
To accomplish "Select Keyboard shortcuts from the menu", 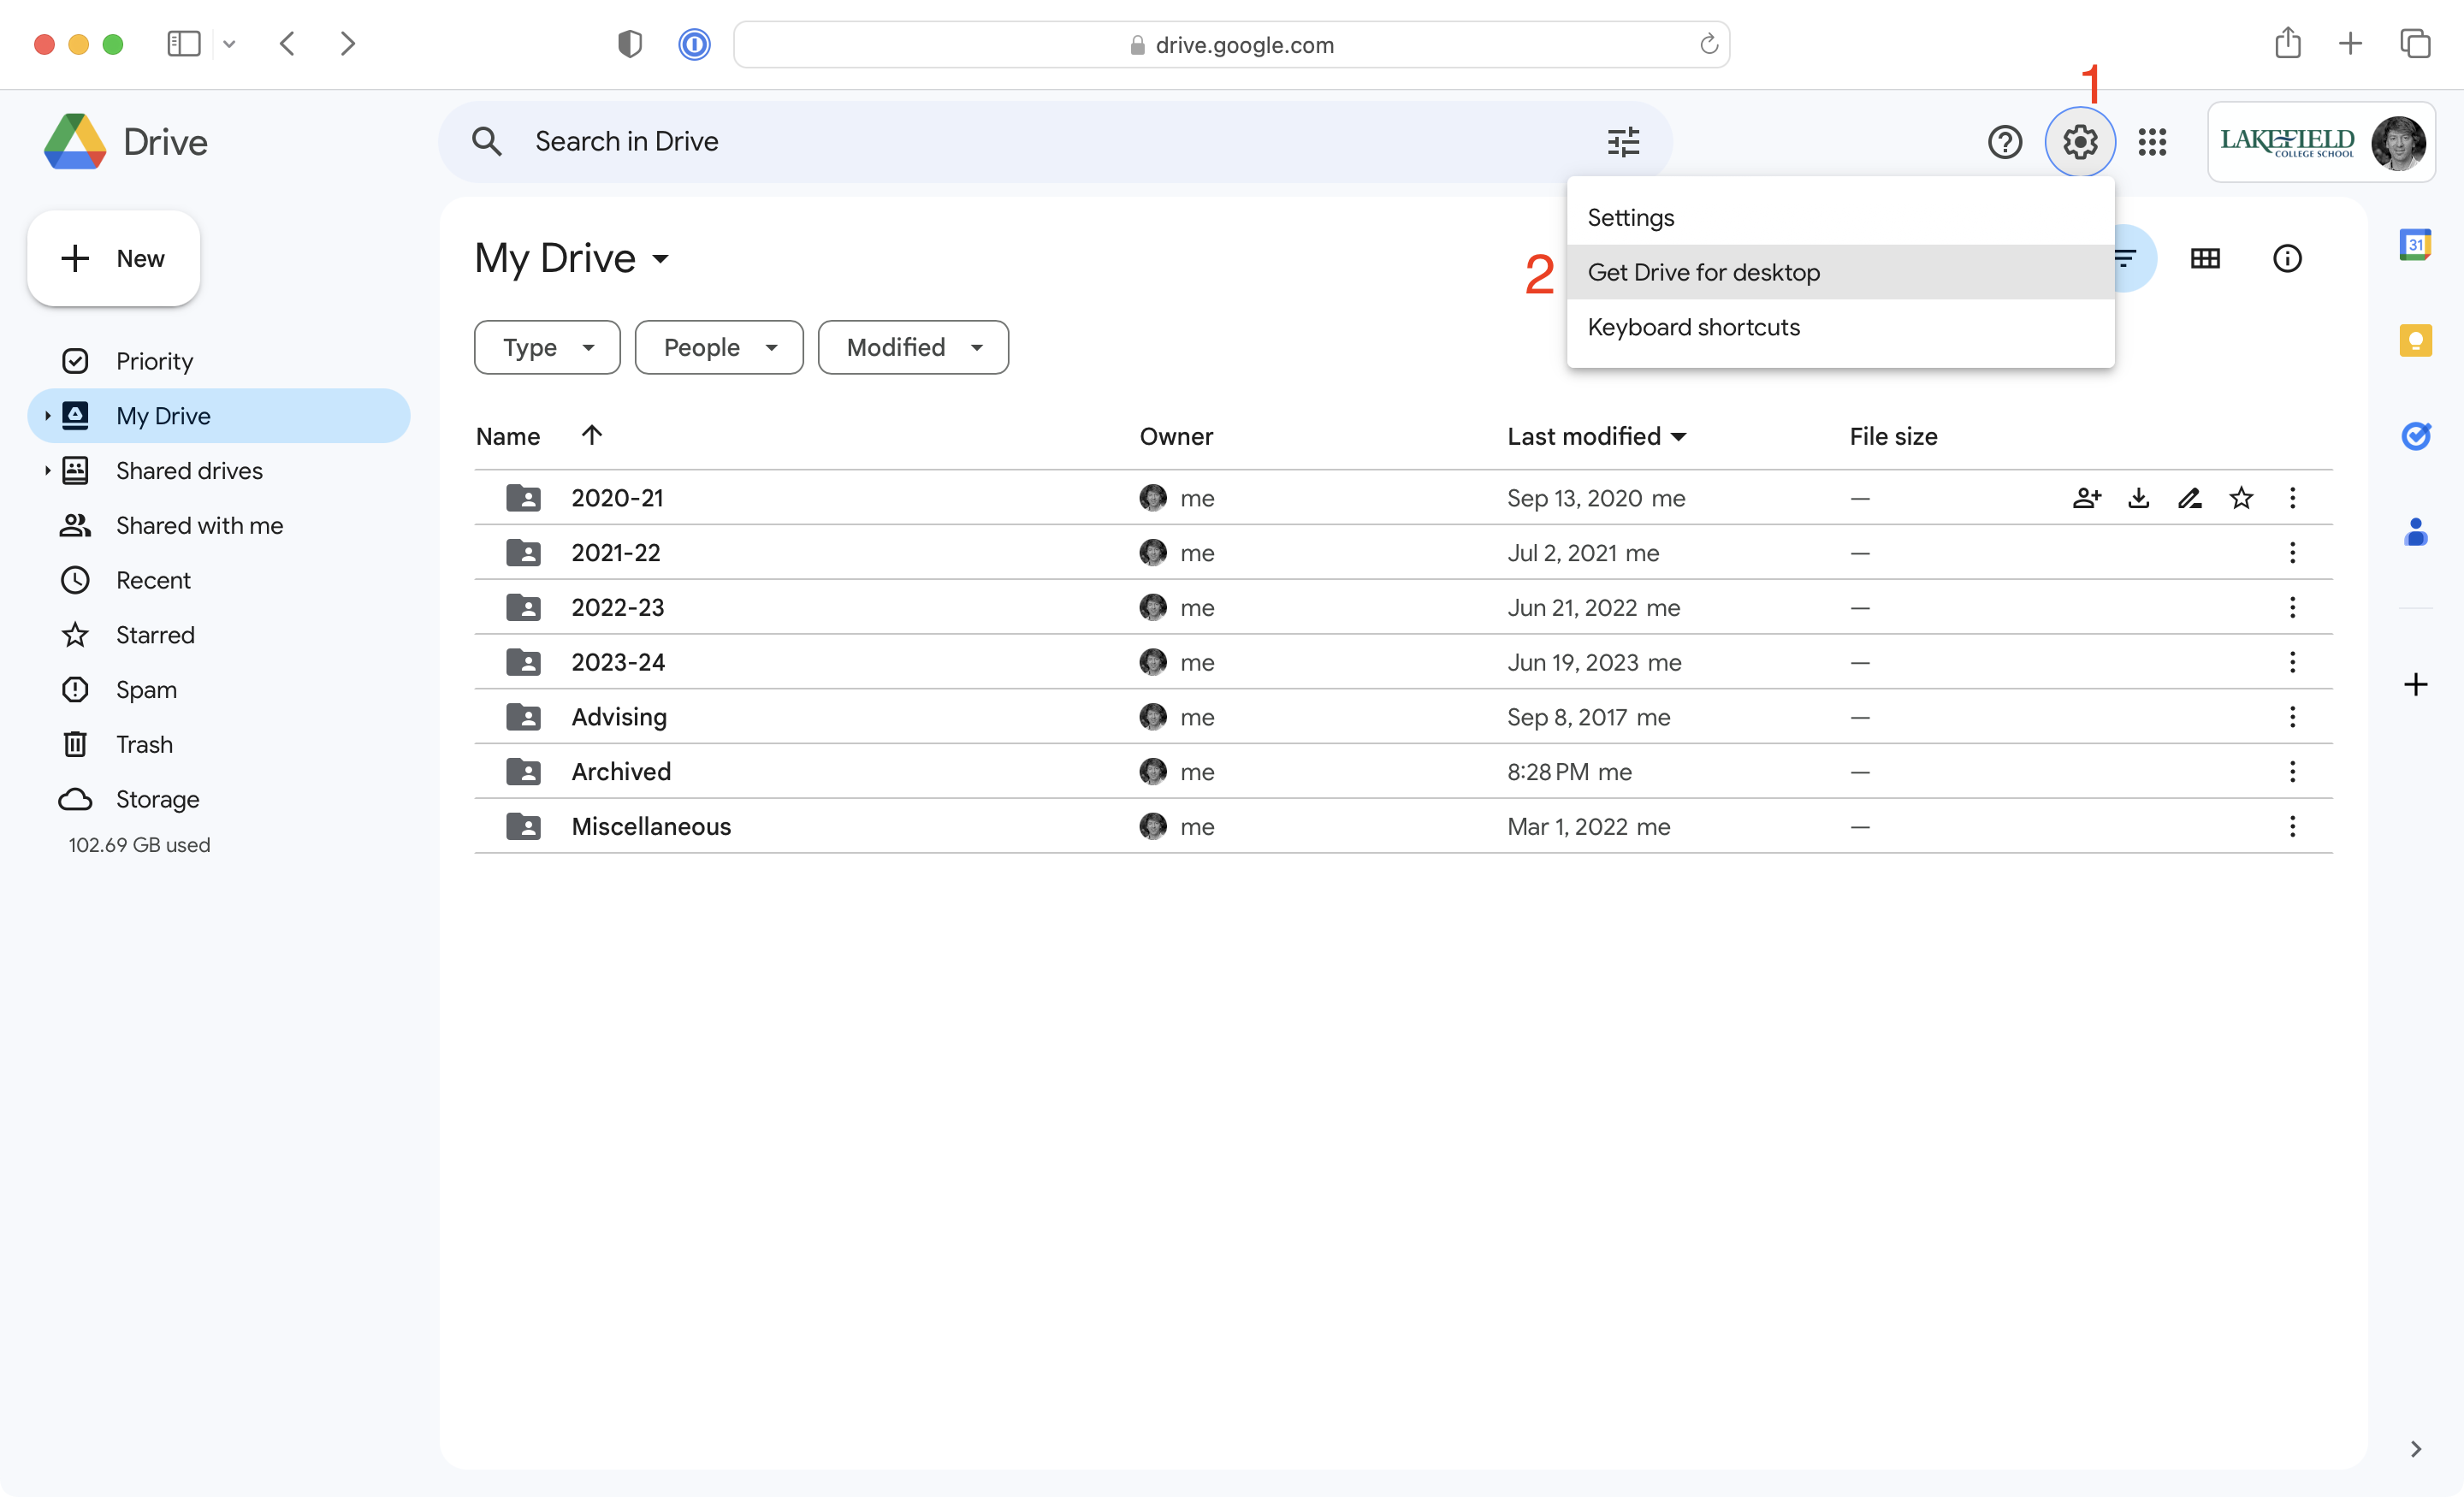I will [x=1693, y=327].
